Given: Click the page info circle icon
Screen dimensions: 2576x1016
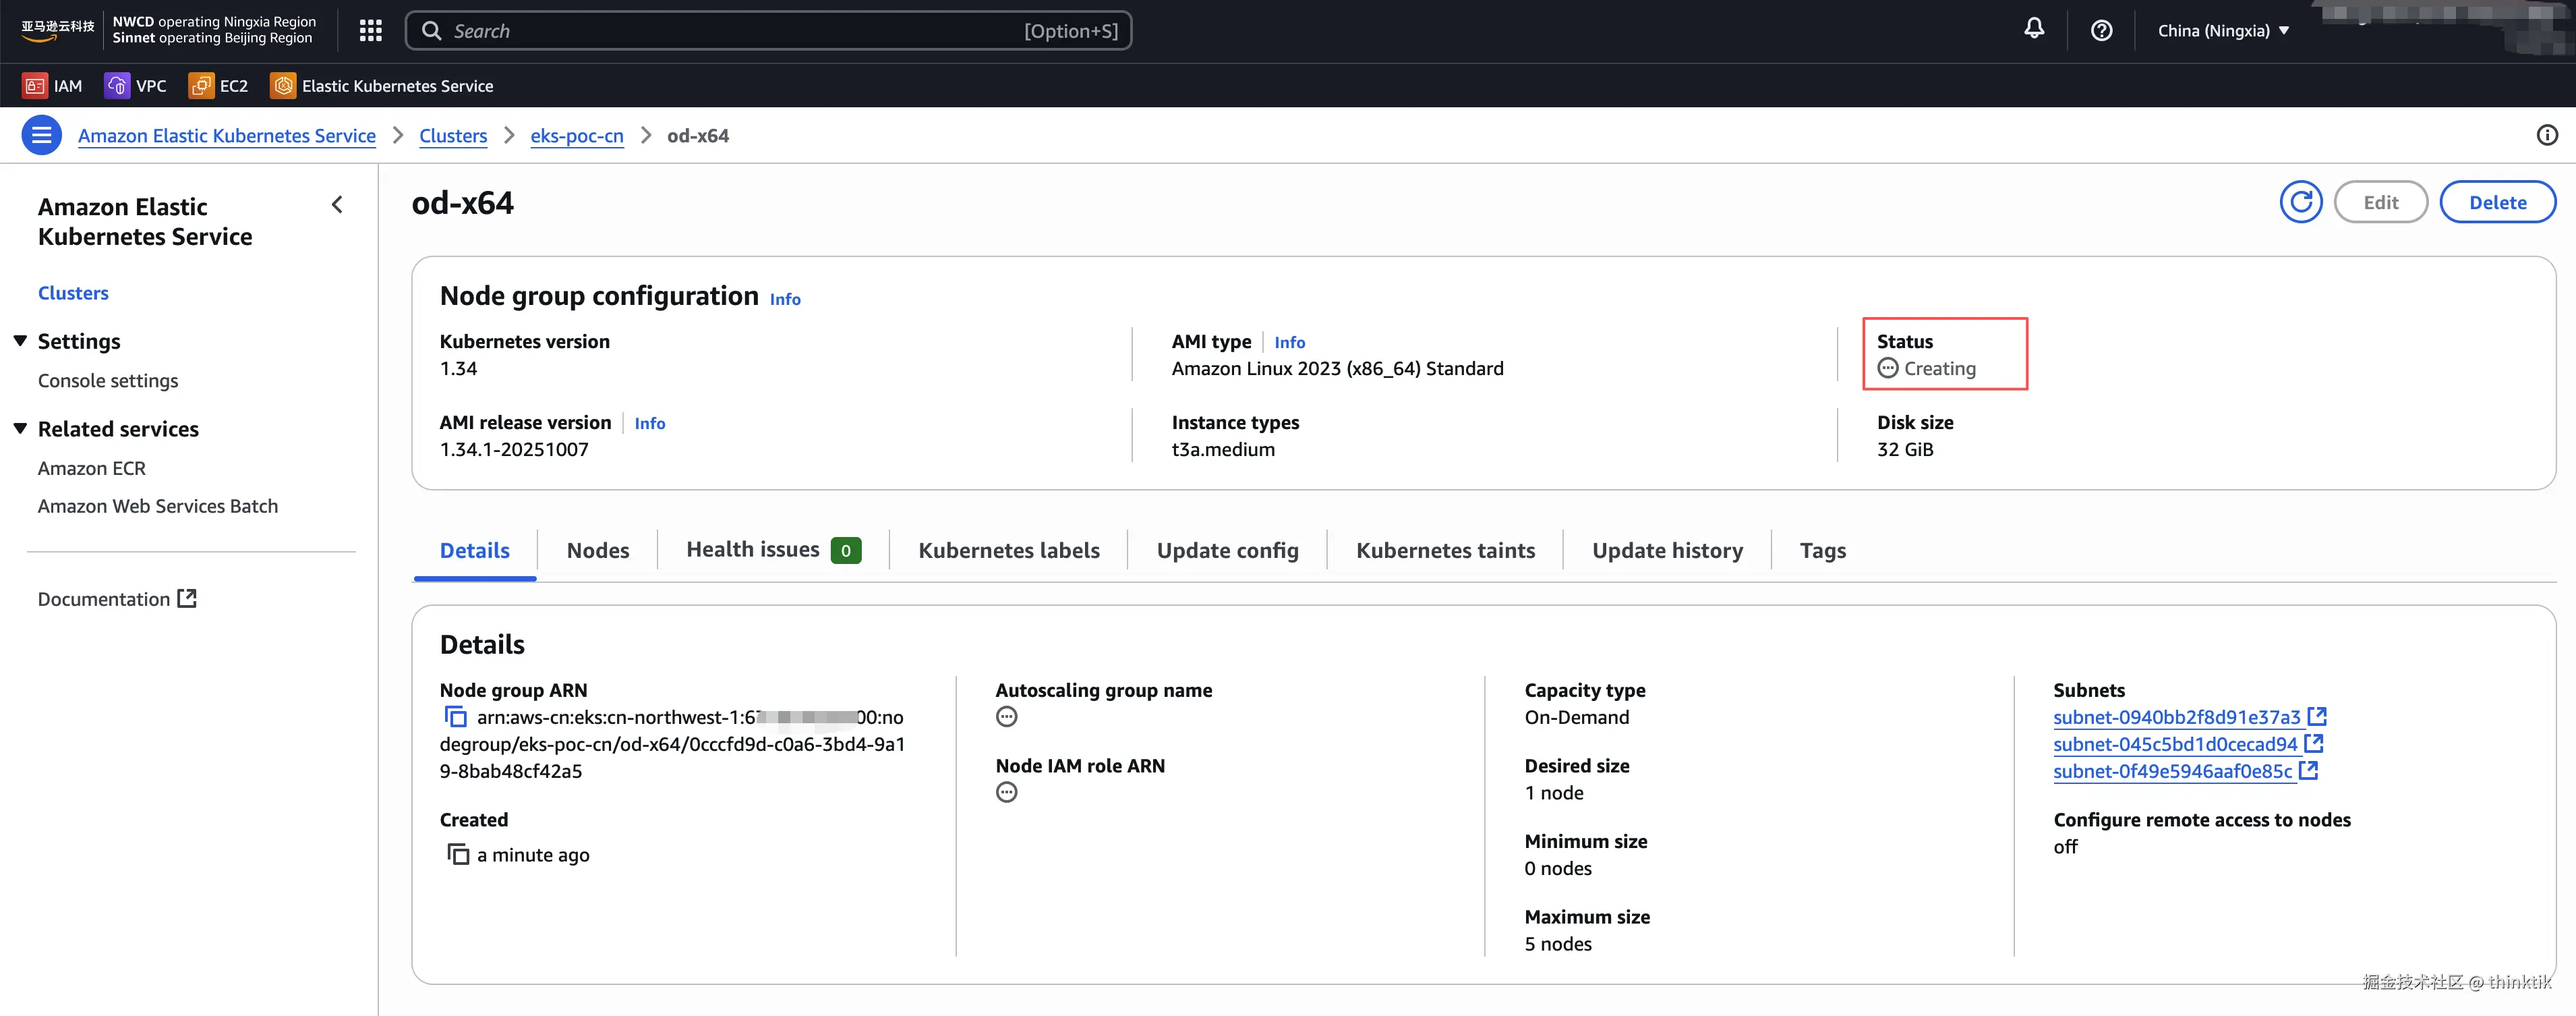Looking at the screenshot, I should pyautogui.click(x=2546, y=135).
